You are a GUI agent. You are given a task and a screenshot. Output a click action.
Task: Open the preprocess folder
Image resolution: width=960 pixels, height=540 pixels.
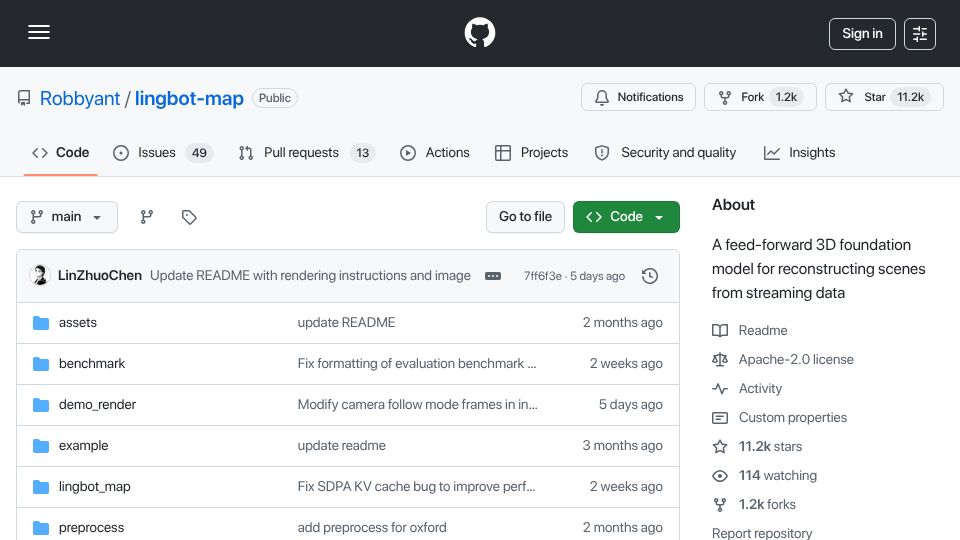(x=91, y=528)
